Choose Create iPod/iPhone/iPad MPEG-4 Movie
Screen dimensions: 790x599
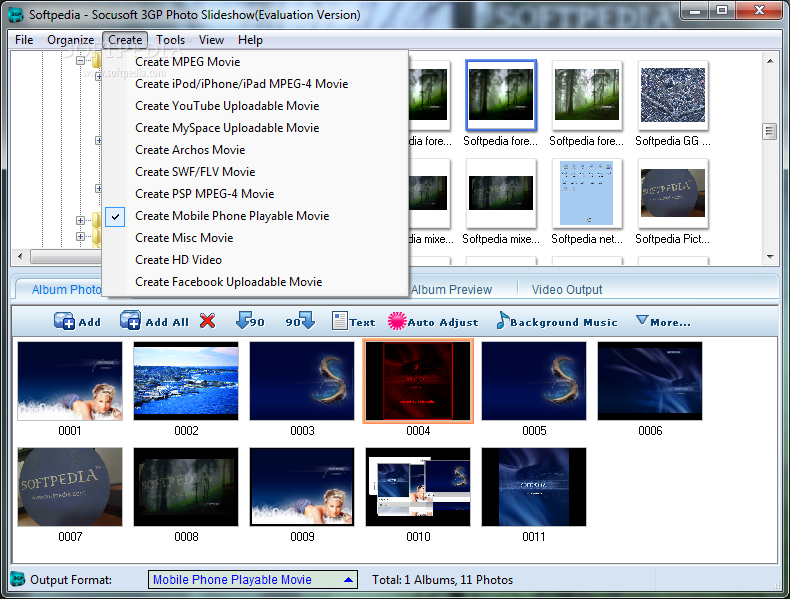tap(255, 84)
